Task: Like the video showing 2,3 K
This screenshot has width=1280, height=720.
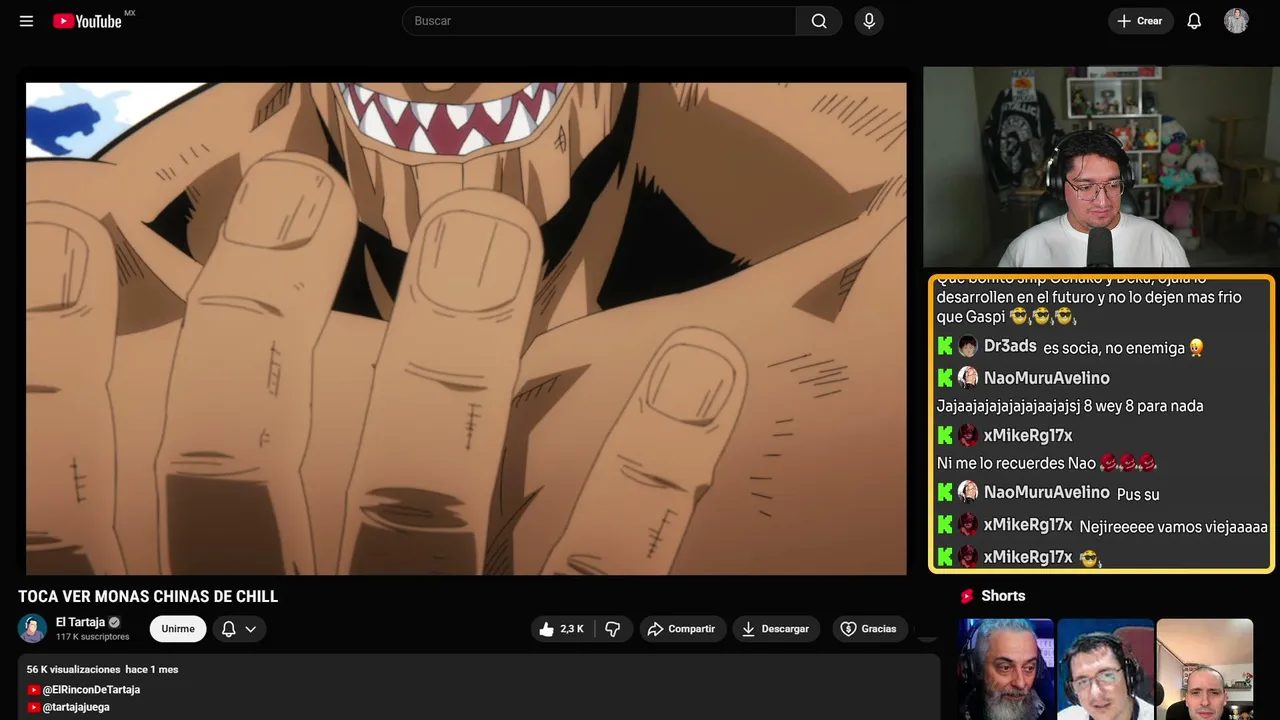Action: click(561, 629)
